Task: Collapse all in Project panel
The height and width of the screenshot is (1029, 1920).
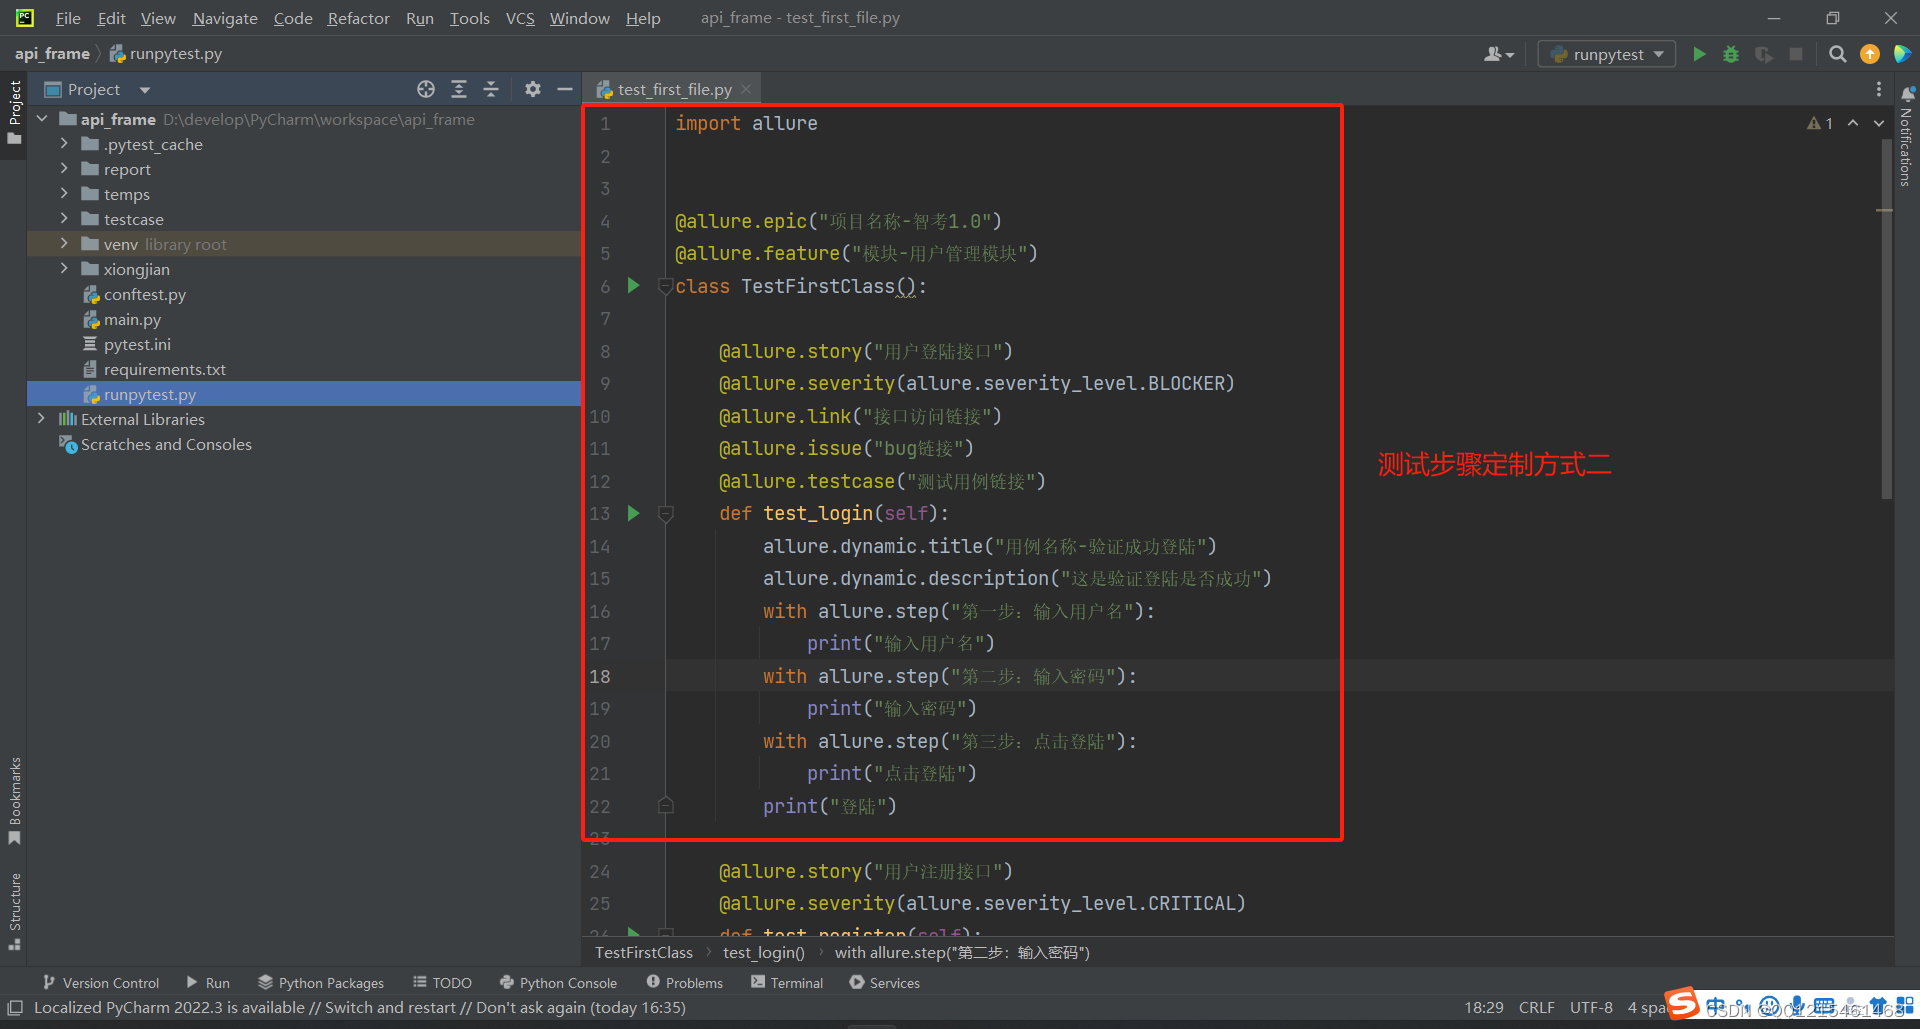Action: [491, 89]
